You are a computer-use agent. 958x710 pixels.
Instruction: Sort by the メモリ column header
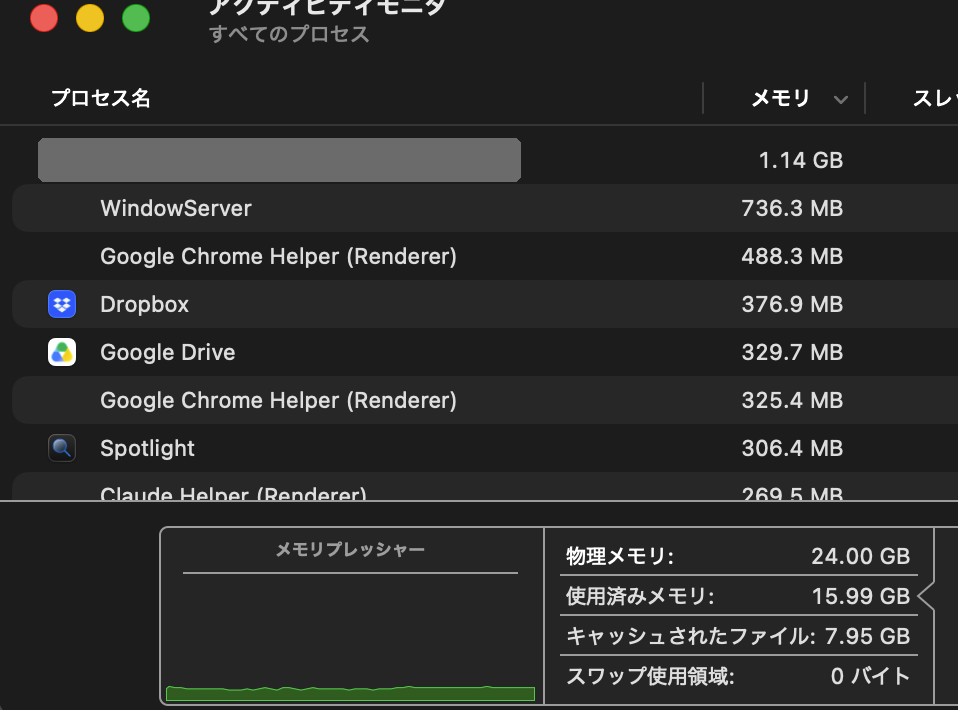pyautogui.click(x=780, y=98)
